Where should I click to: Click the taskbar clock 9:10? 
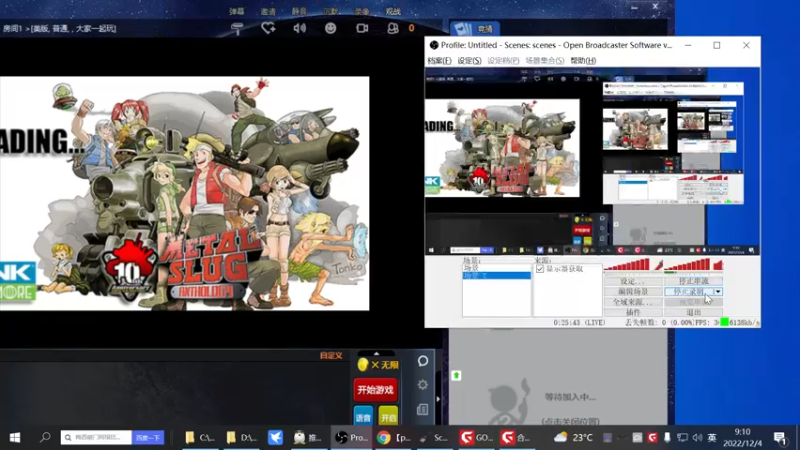point(742,432)
